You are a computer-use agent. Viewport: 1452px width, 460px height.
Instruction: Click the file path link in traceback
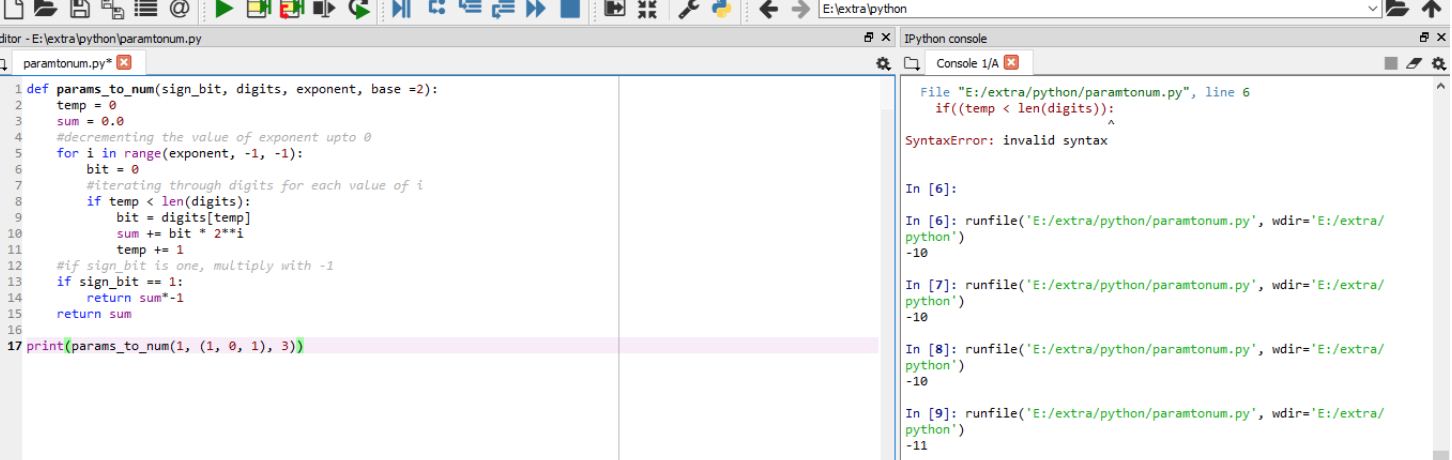[x=1074, y=92]
